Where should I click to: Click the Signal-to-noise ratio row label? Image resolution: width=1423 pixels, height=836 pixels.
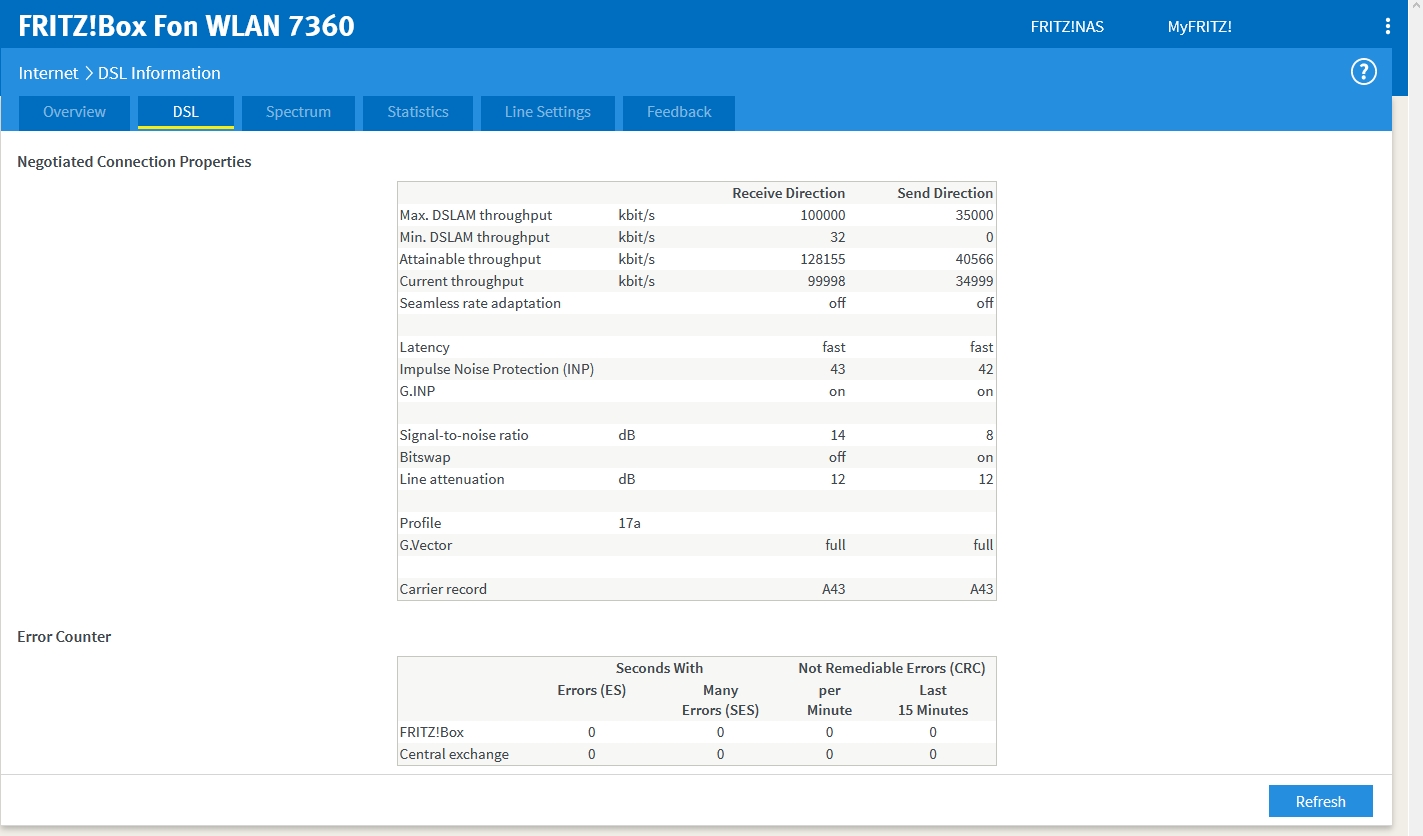point(464,435)
